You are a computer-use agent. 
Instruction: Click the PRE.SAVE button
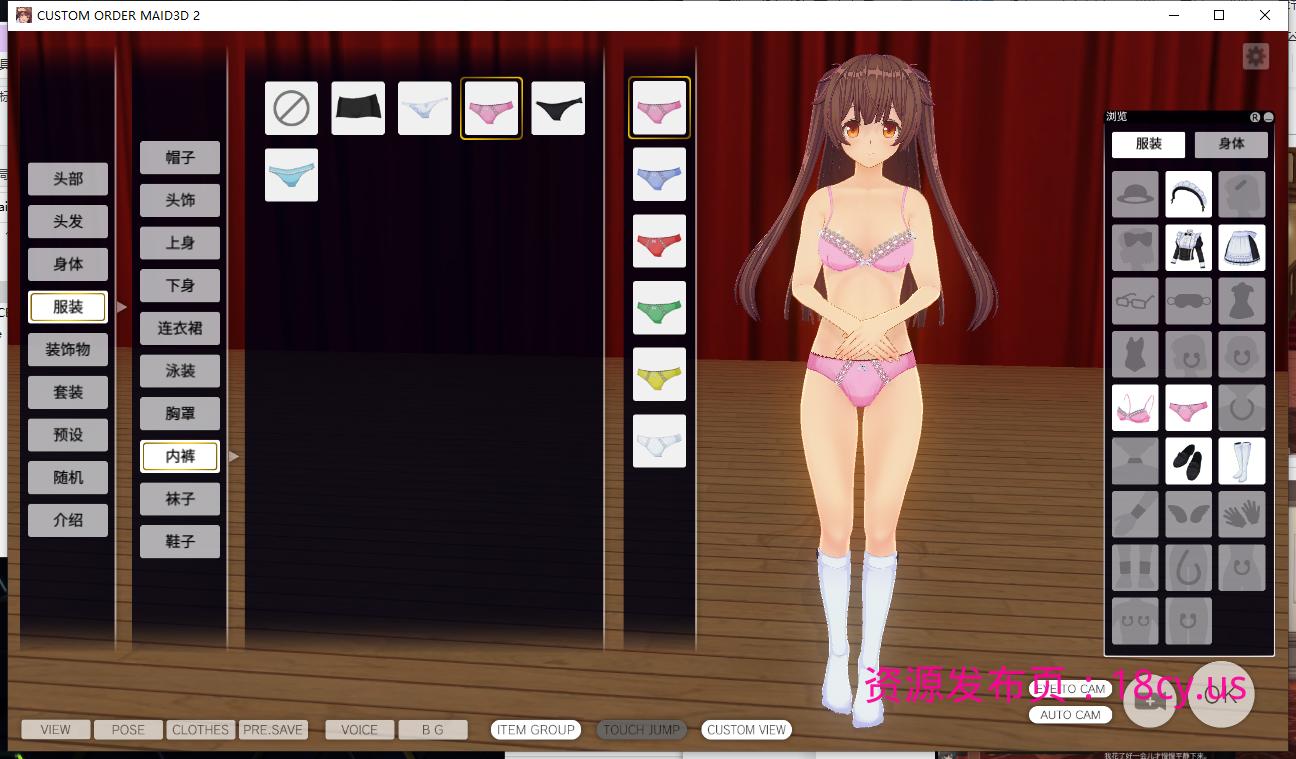click(273, 730)
